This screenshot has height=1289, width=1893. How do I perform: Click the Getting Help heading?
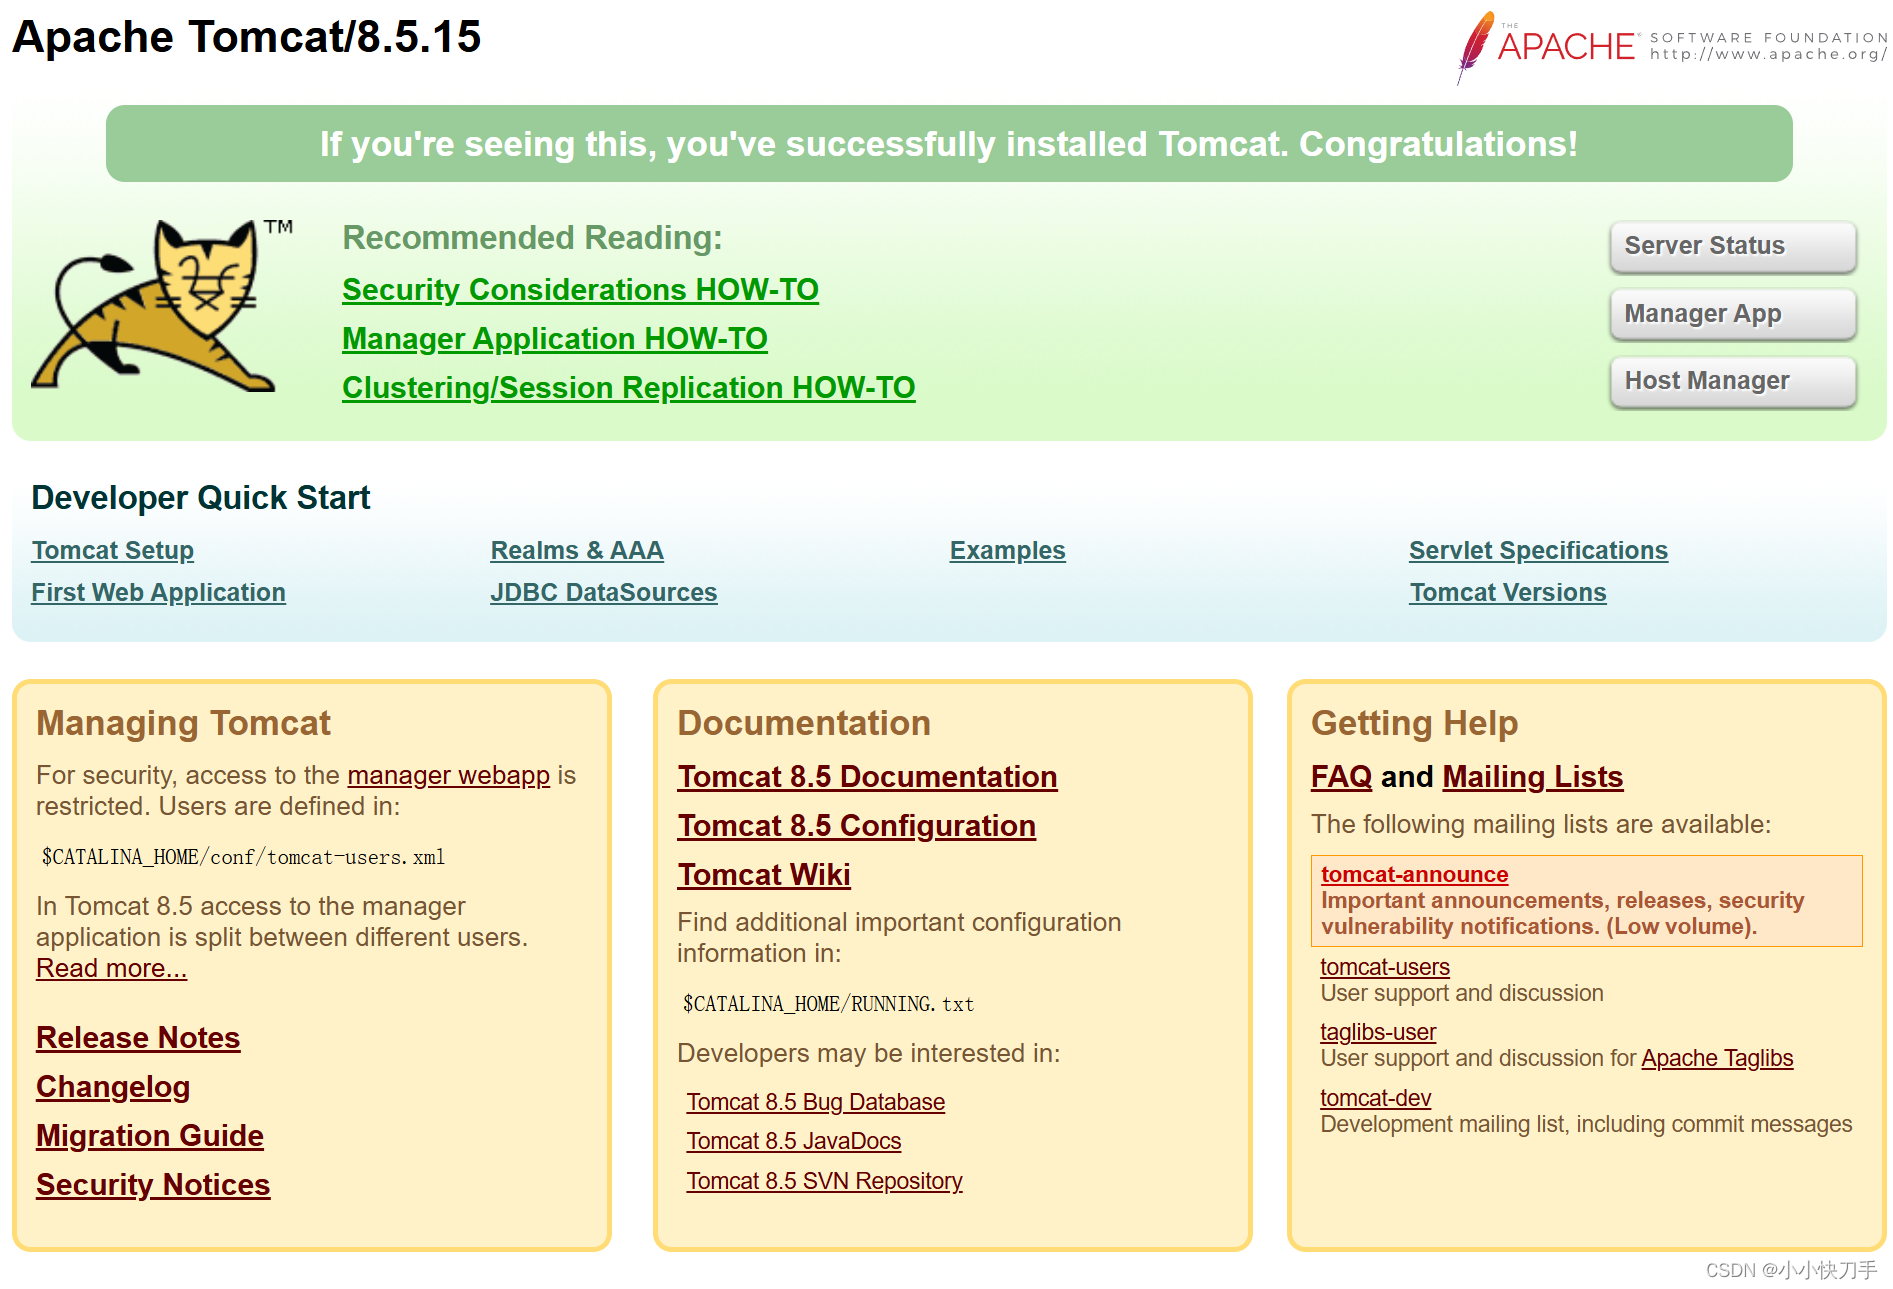point(1415,724)
